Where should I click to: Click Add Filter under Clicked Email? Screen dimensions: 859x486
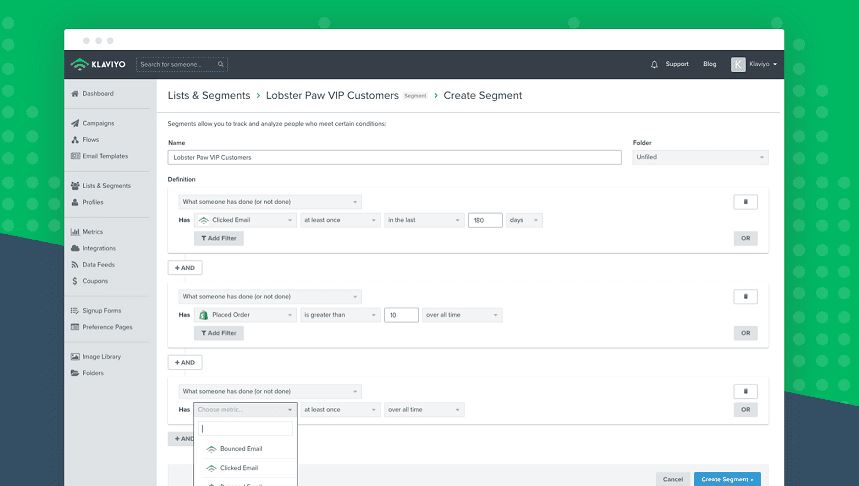(219, 238)
